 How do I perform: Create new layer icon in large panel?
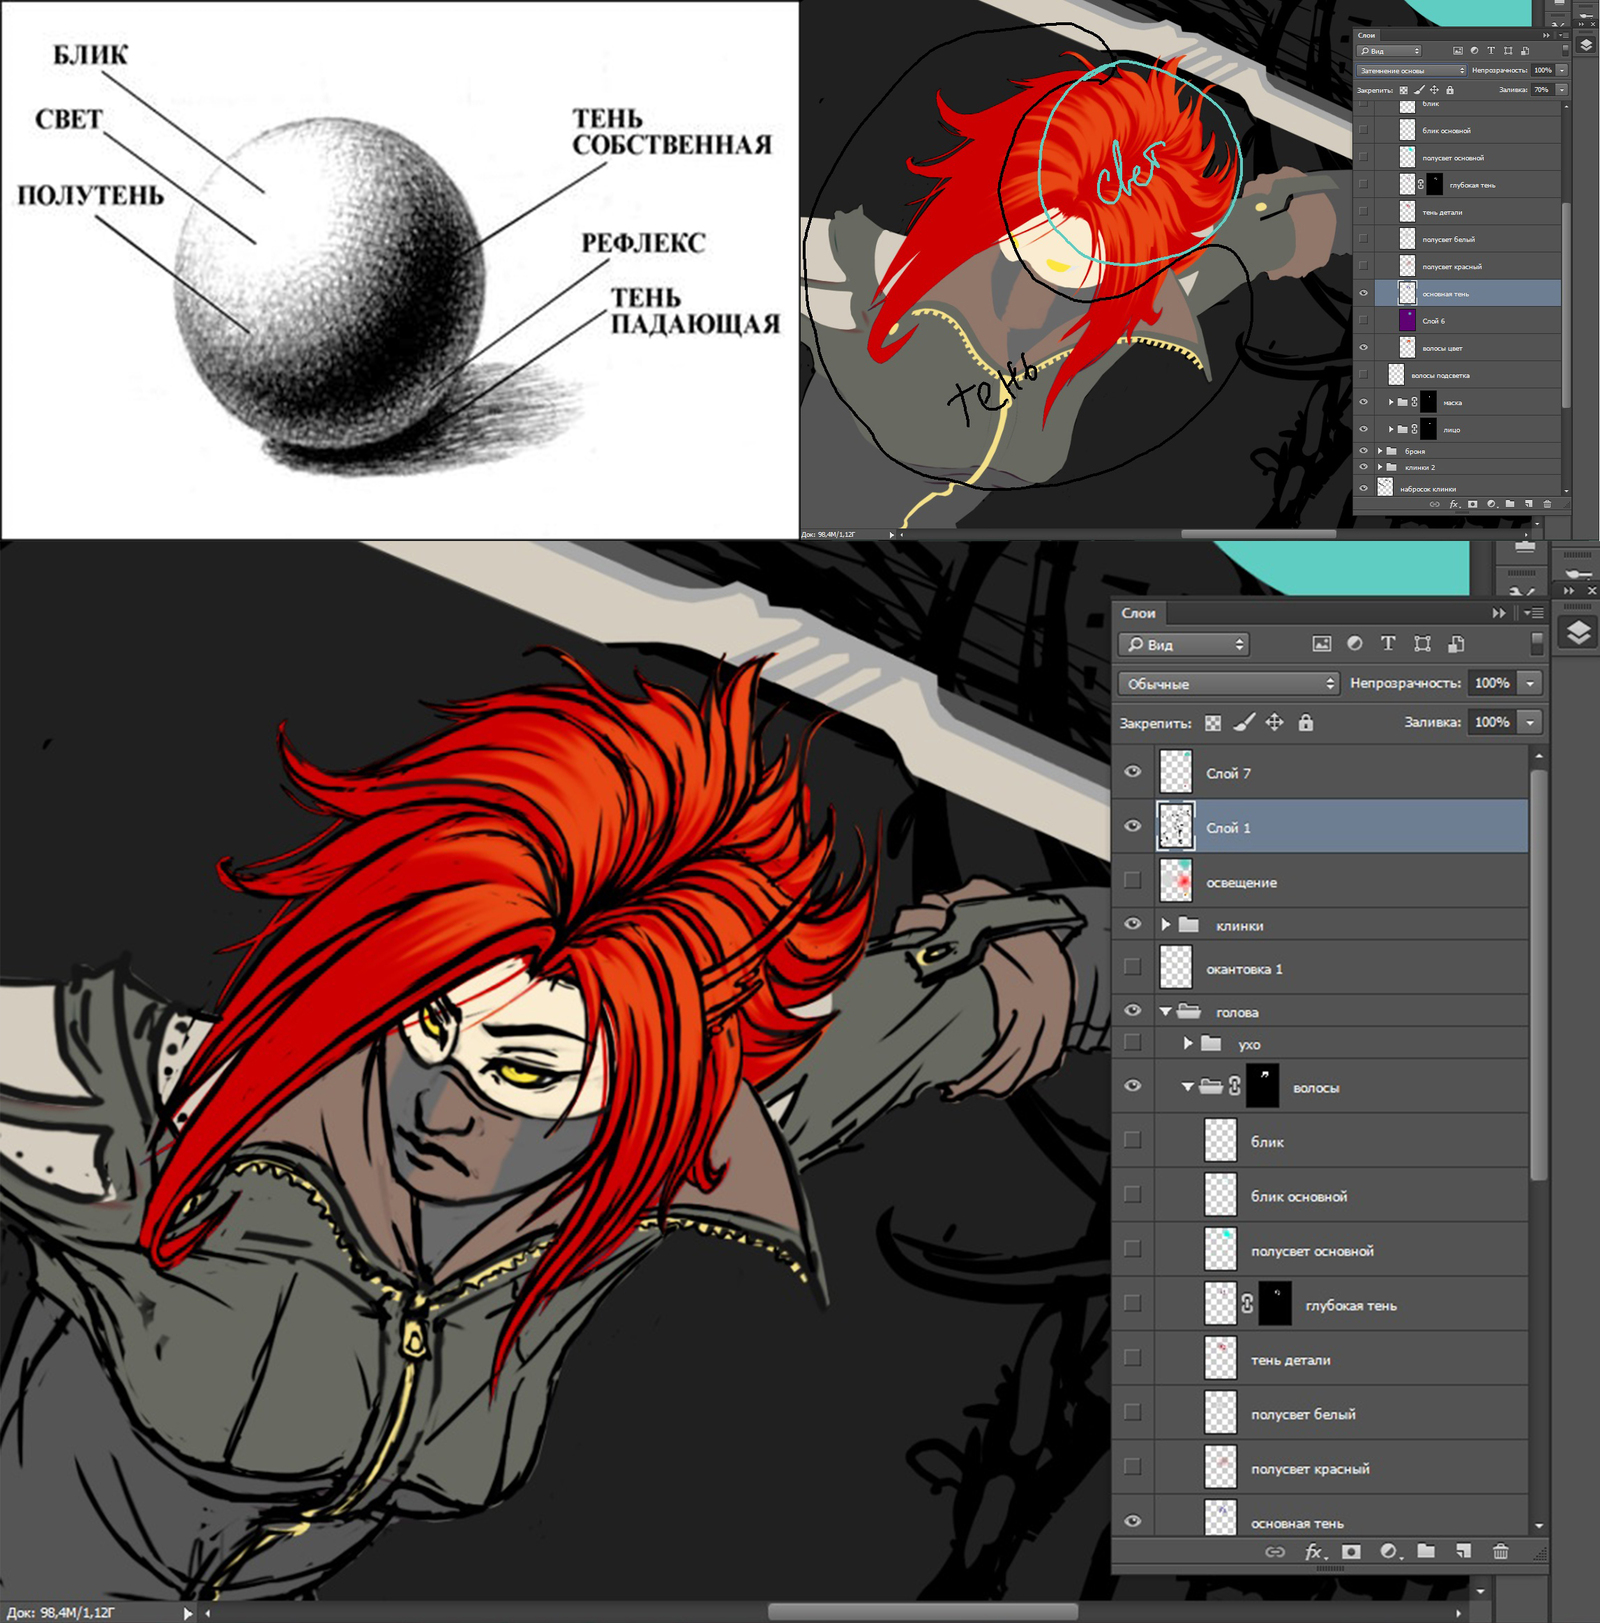click(1463, 1552)
